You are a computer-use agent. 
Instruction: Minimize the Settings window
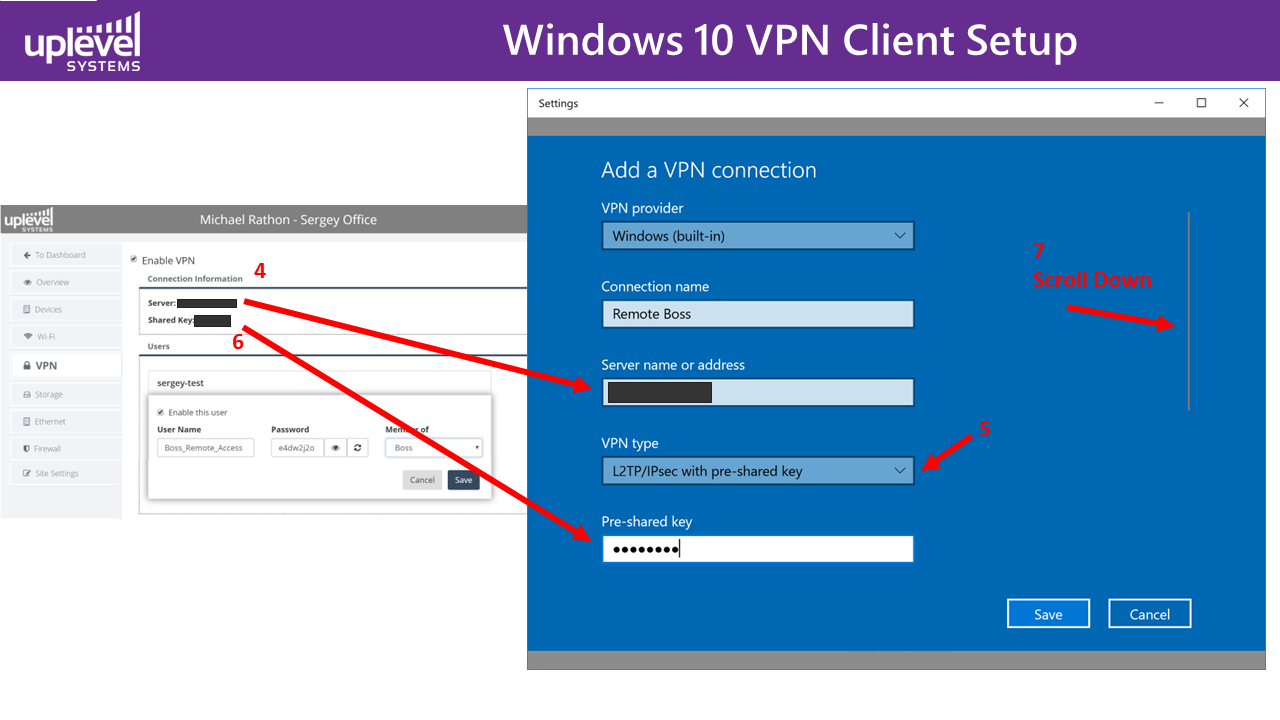1160,103
